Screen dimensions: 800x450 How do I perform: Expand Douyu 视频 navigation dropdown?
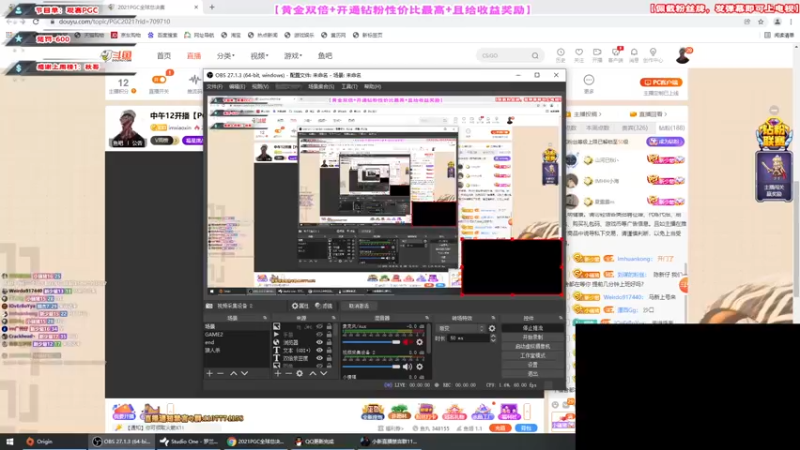[x=259, y=56]
